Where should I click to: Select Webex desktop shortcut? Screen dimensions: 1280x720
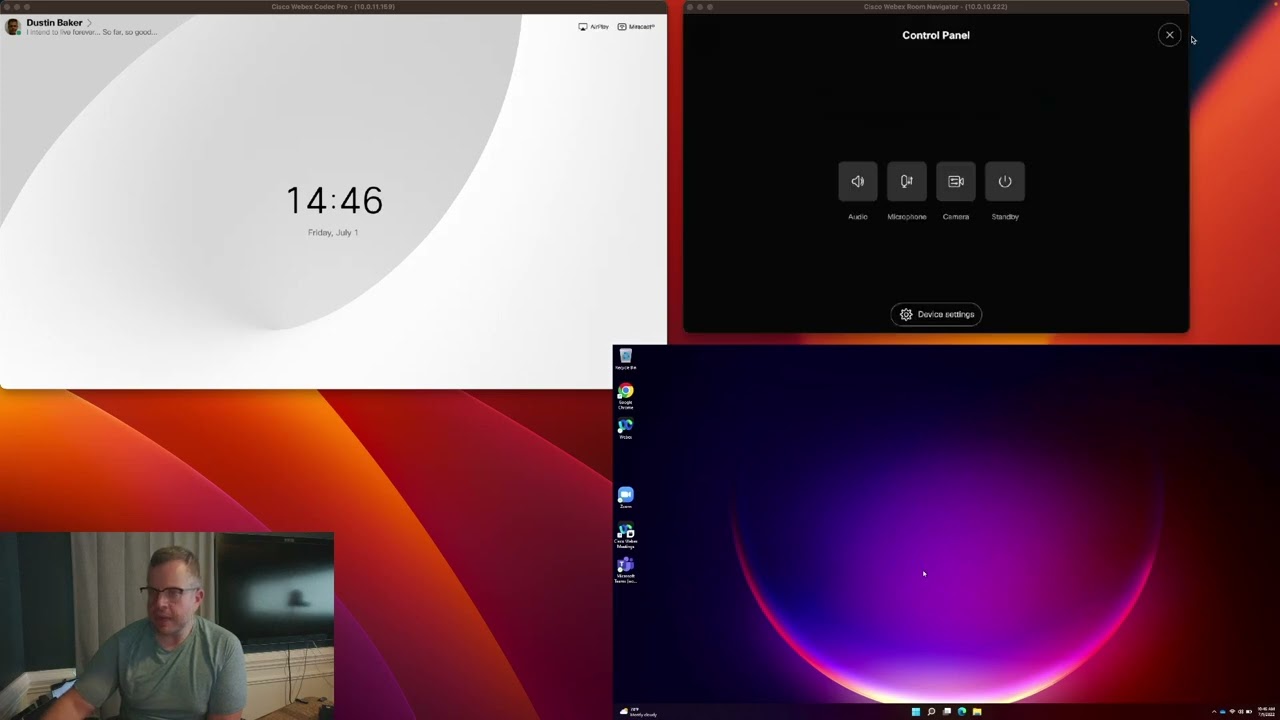pos(625,429)
